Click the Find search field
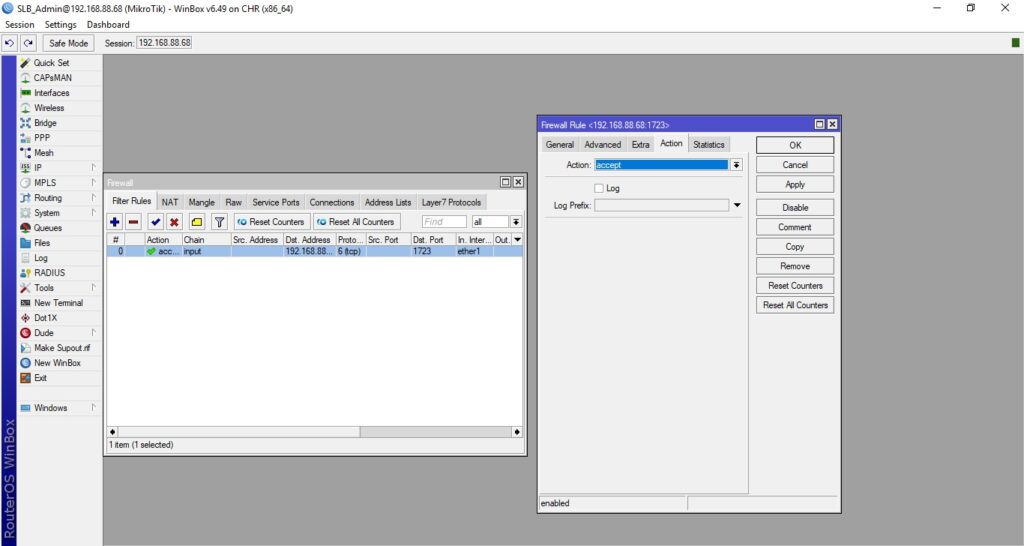1024x546 pixels. tap(444, 222)
